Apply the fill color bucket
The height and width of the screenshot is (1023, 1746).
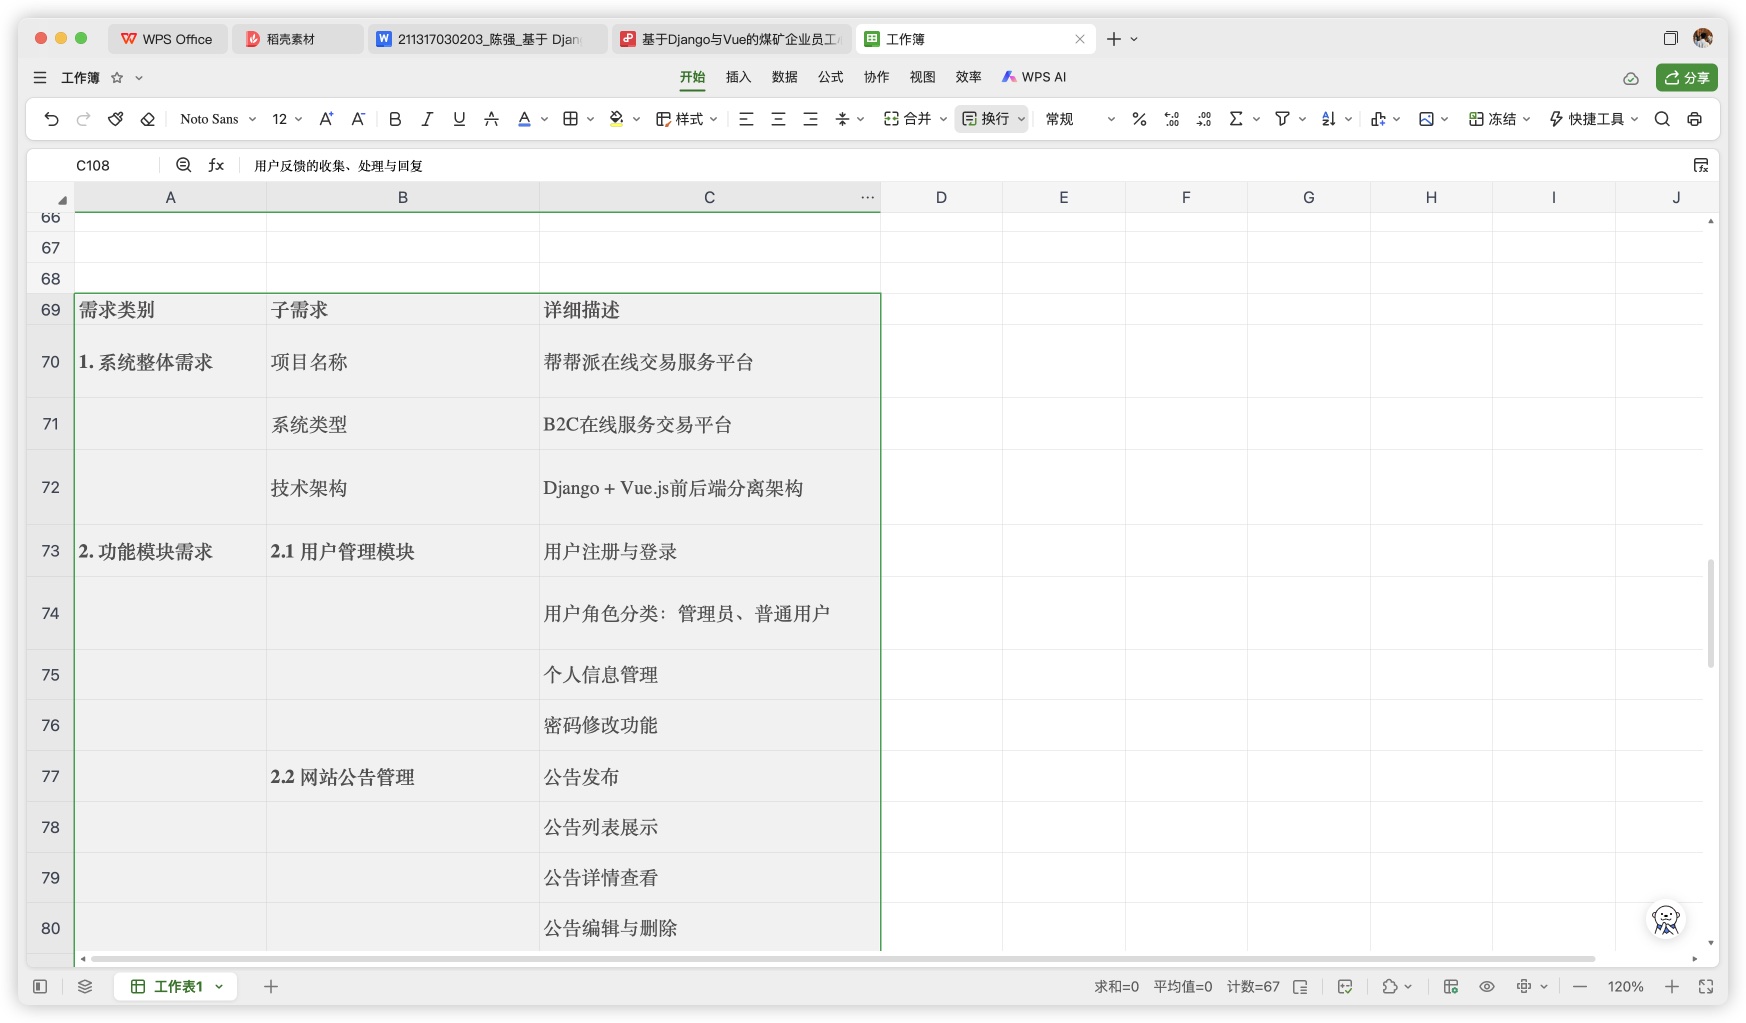(x=616, y=119)
